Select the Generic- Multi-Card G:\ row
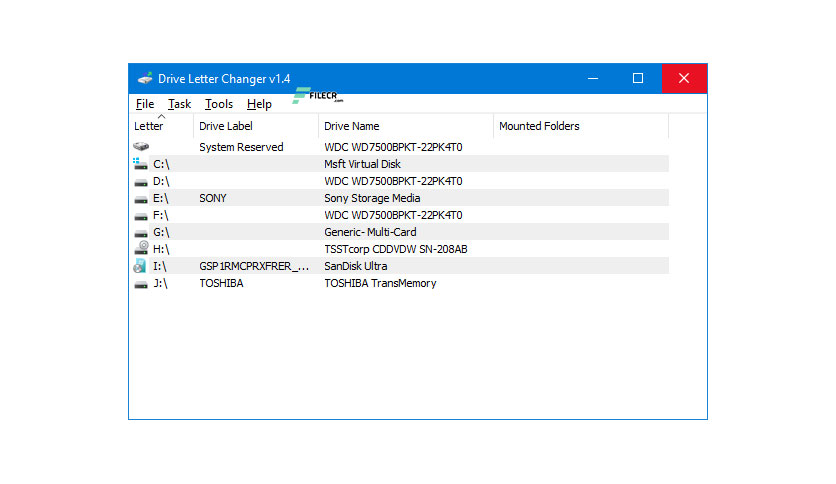The width and height of the screenshot is (836, 484). pyautogui.click(x=399, y=232)
